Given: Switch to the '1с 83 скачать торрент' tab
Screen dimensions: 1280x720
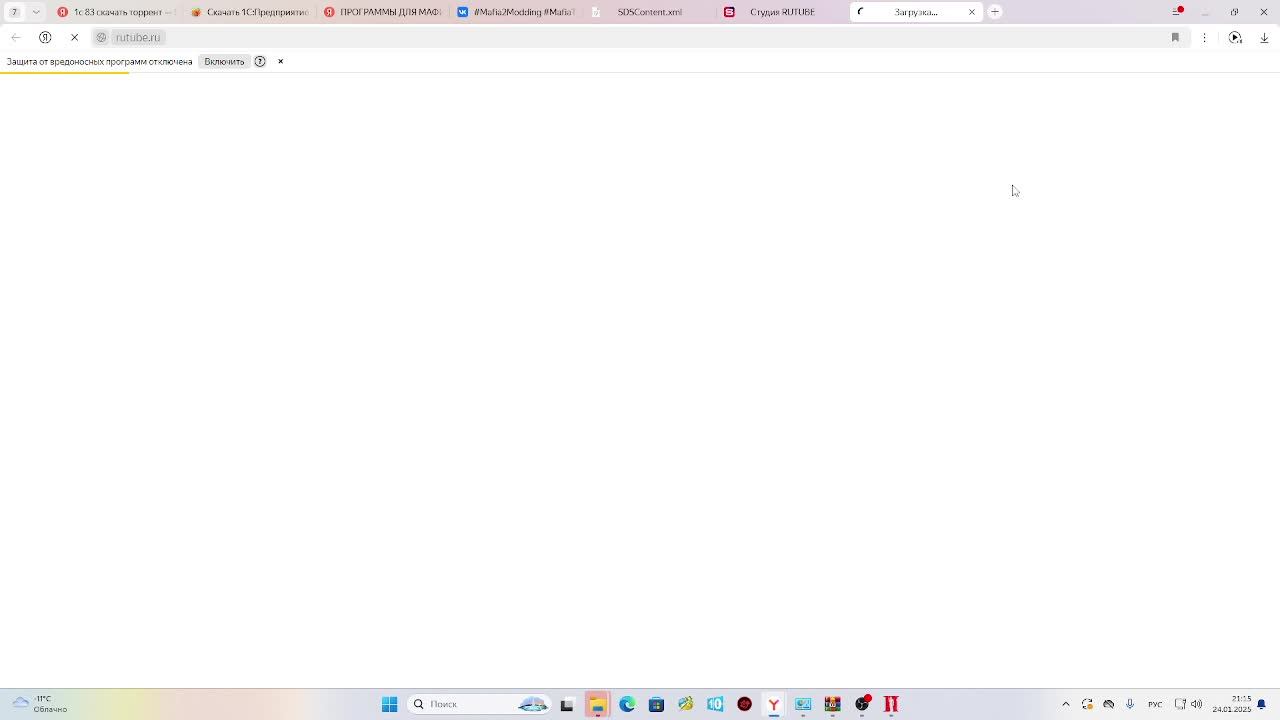Looking at the screenshot, I should click(115, 12).
